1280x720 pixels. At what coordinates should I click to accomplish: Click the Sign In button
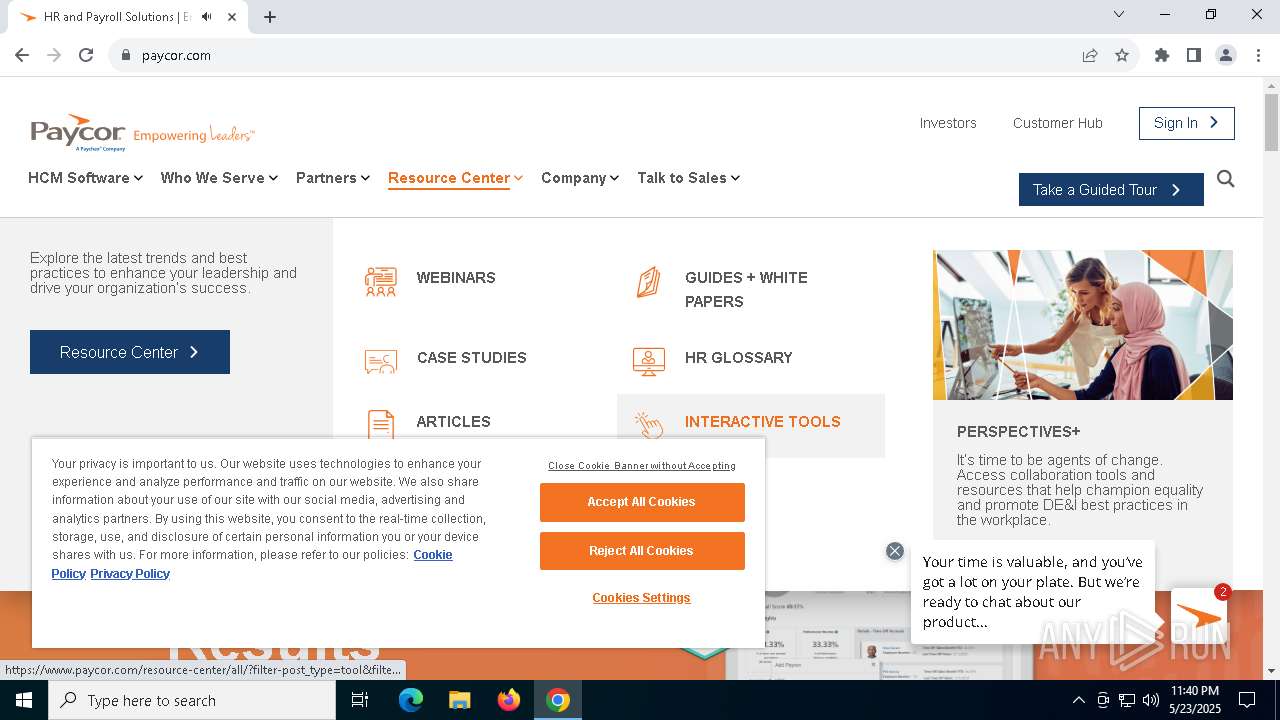1186,123
